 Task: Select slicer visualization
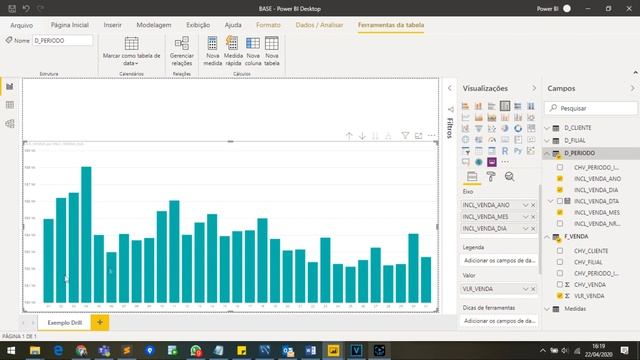point(465,151)
